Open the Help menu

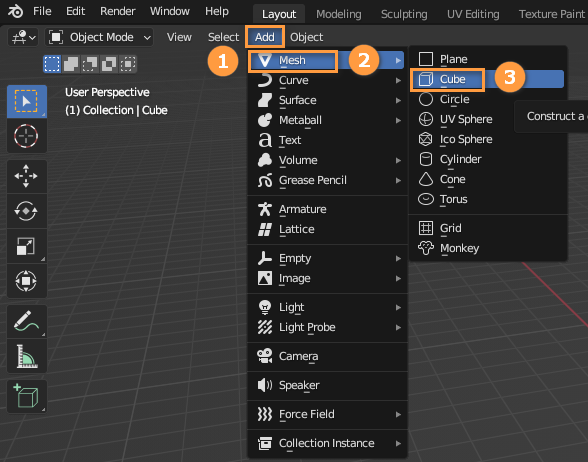tap(217, 11)
